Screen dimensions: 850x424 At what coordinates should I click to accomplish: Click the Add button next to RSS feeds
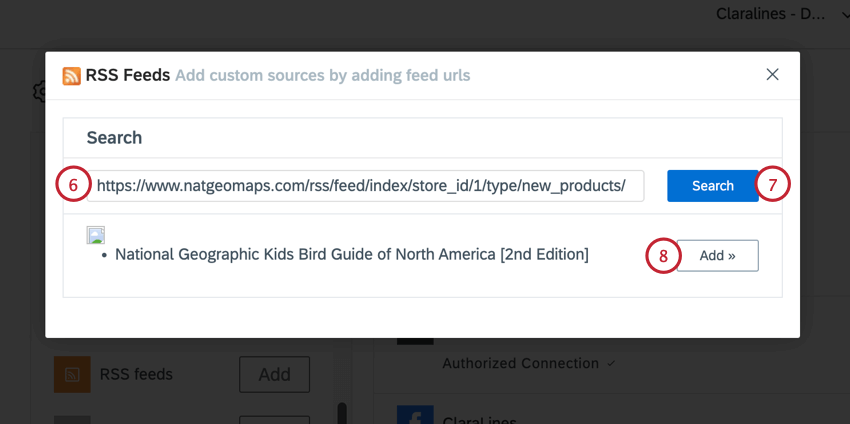pyautogui.click(x=274, y=374)
